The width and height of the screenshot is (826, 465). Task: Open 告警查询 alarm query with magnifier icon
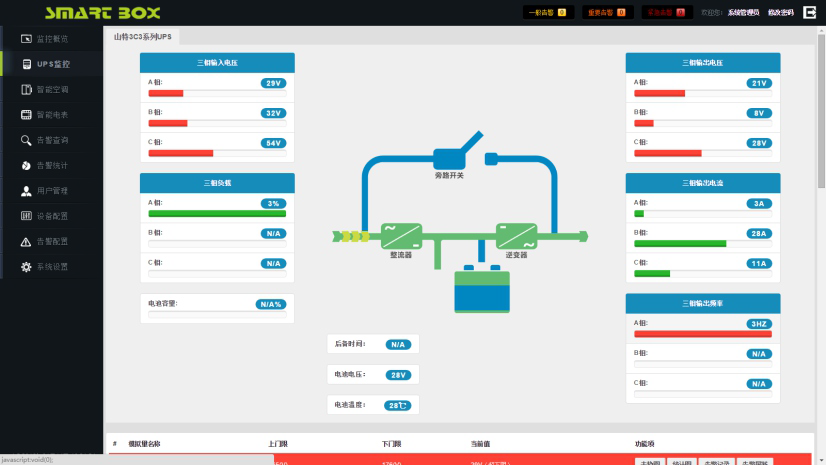click(52, 140)
